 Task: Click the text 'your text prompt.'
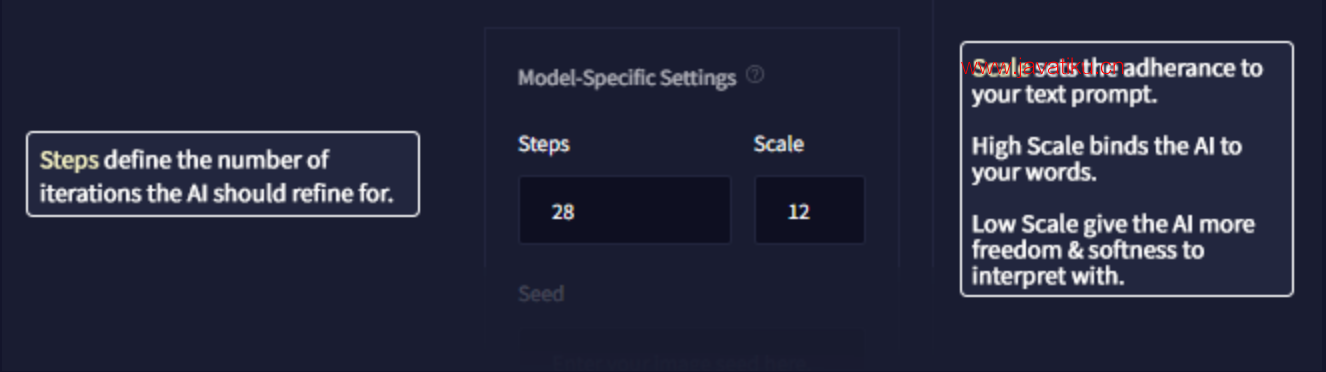coord(1064,96)
